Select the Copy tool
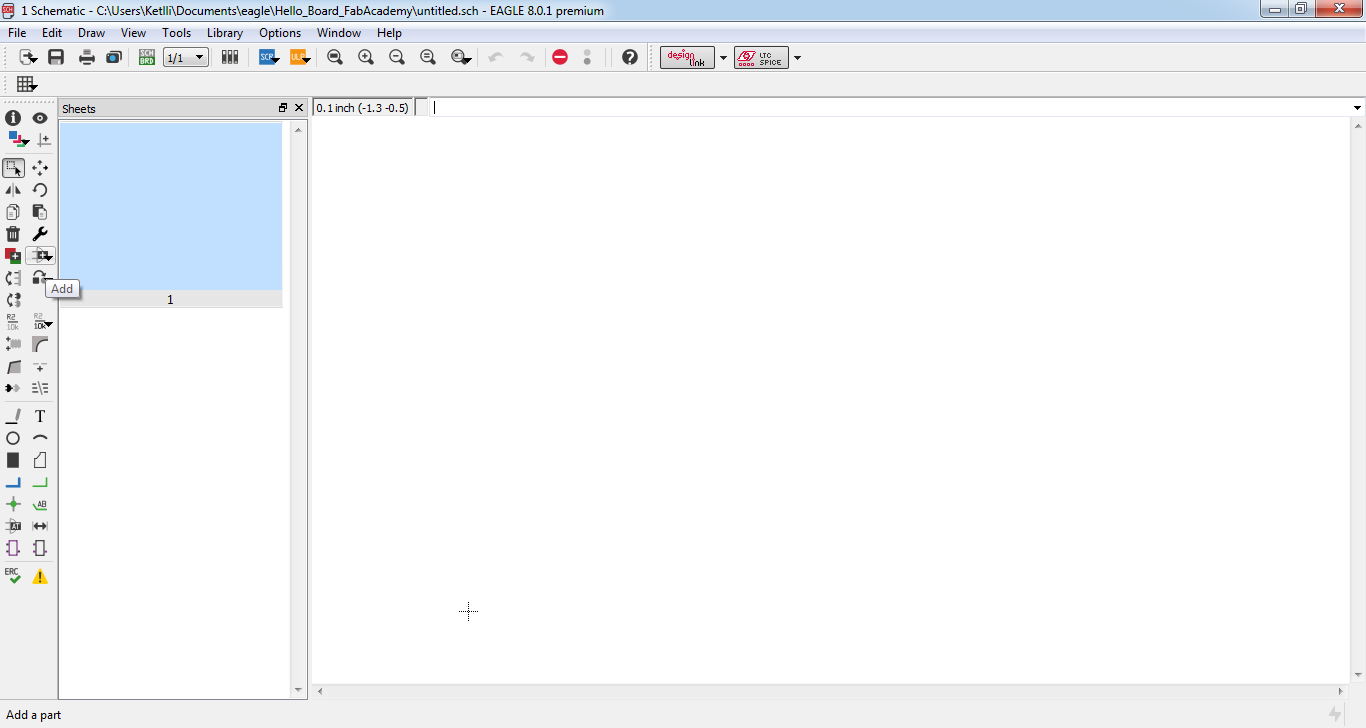Viewport: 1366px width, 728px height. 13,212
